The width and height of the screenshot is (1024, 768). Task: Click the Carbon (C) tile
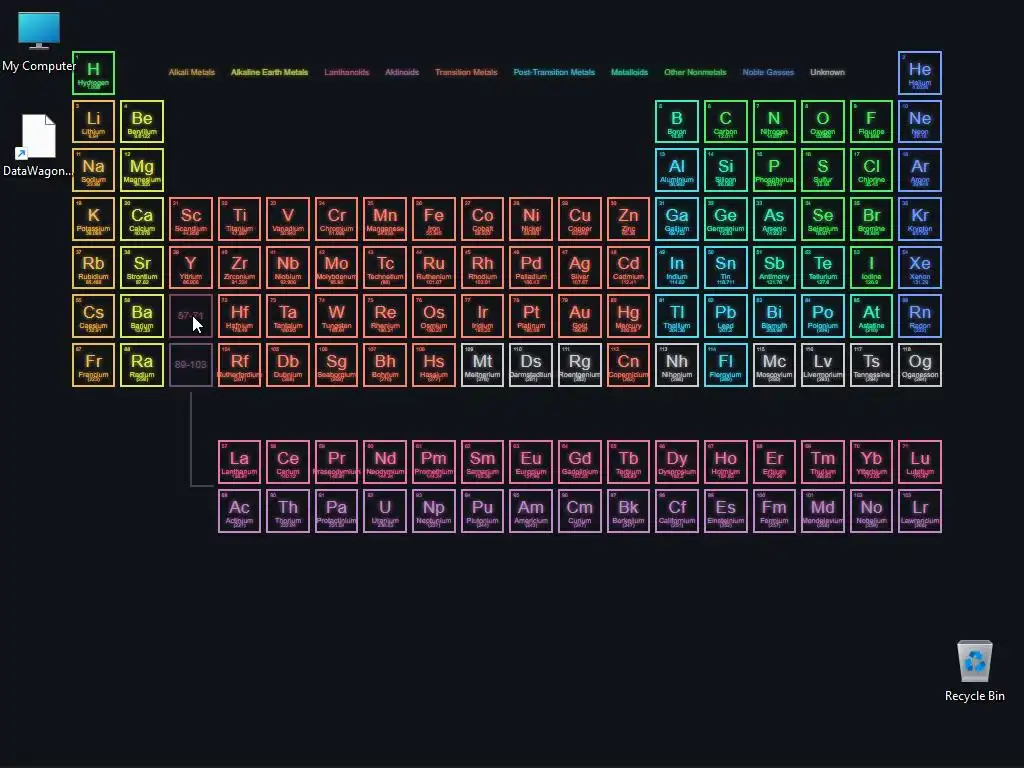click(x=725, y=121)
